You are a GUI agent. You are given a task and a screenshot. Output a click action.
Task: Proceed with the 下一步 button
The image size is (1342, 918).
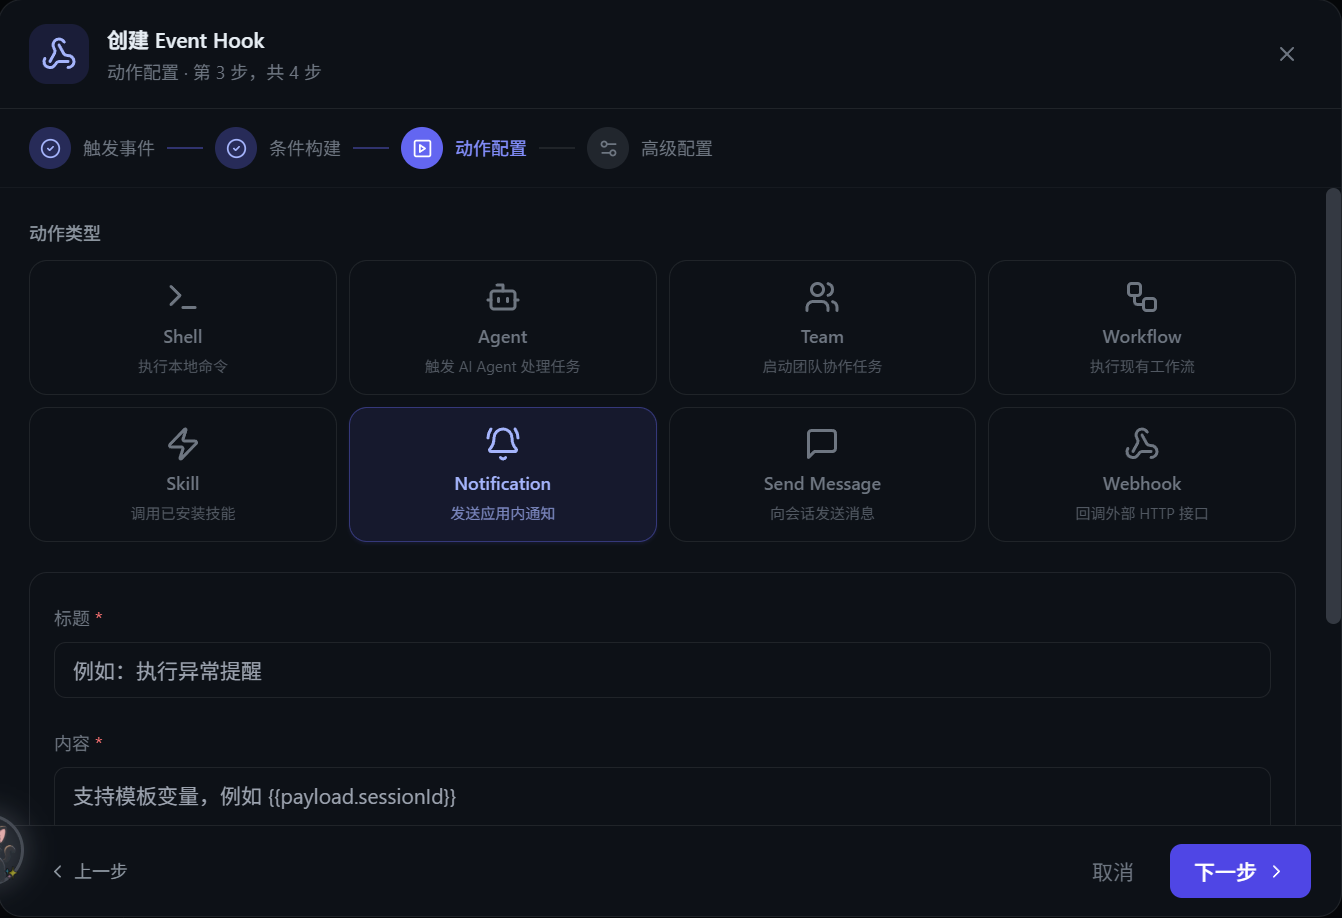(x=1240, y=871)
